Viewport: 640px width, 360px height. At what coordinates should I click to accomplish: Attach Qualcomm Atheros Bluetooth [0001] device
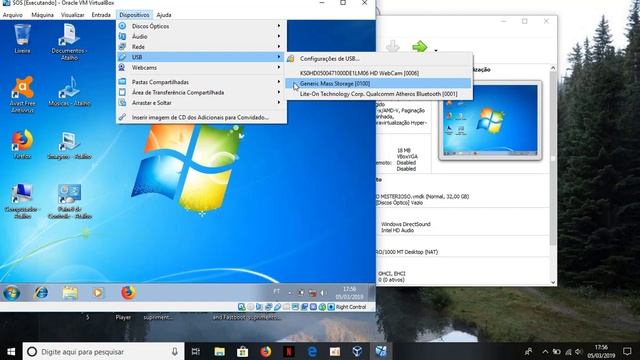click(x=378, y=94)
